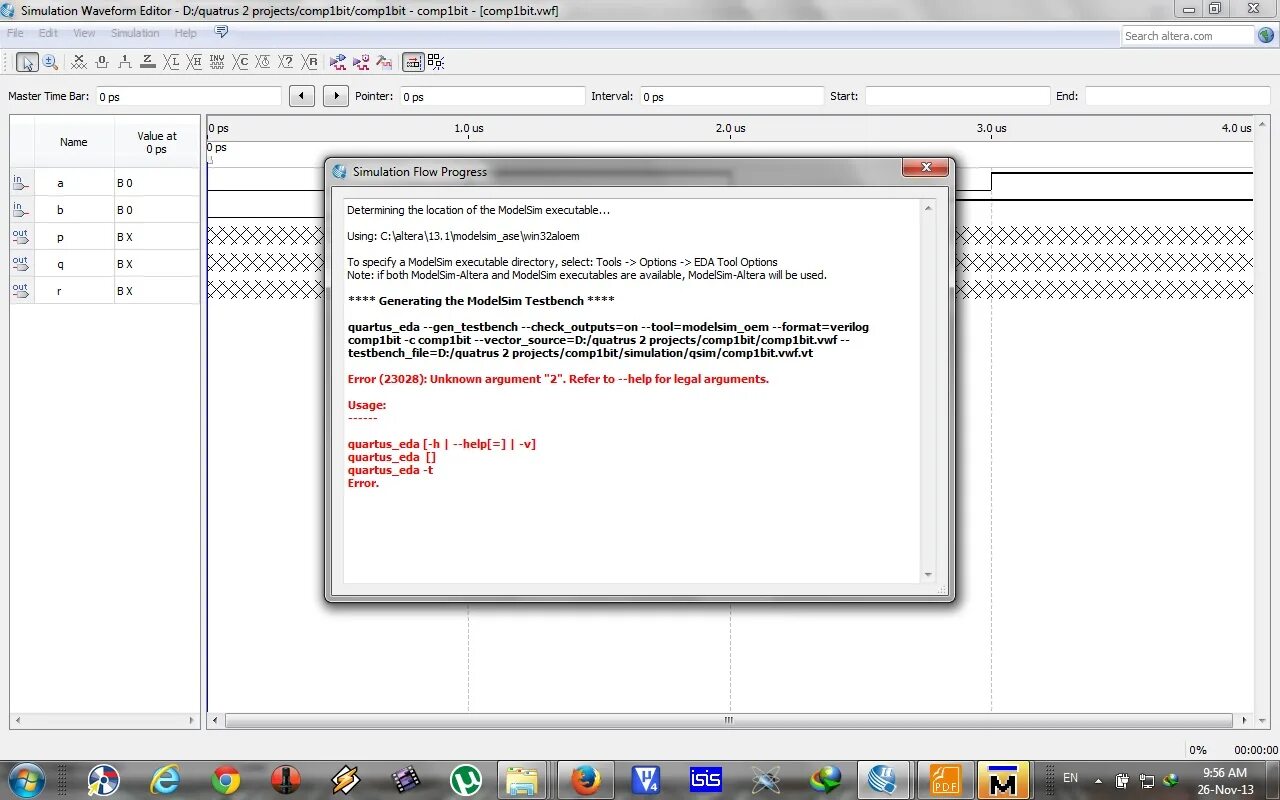Click the Value at 0 ps header

(157, 142)
